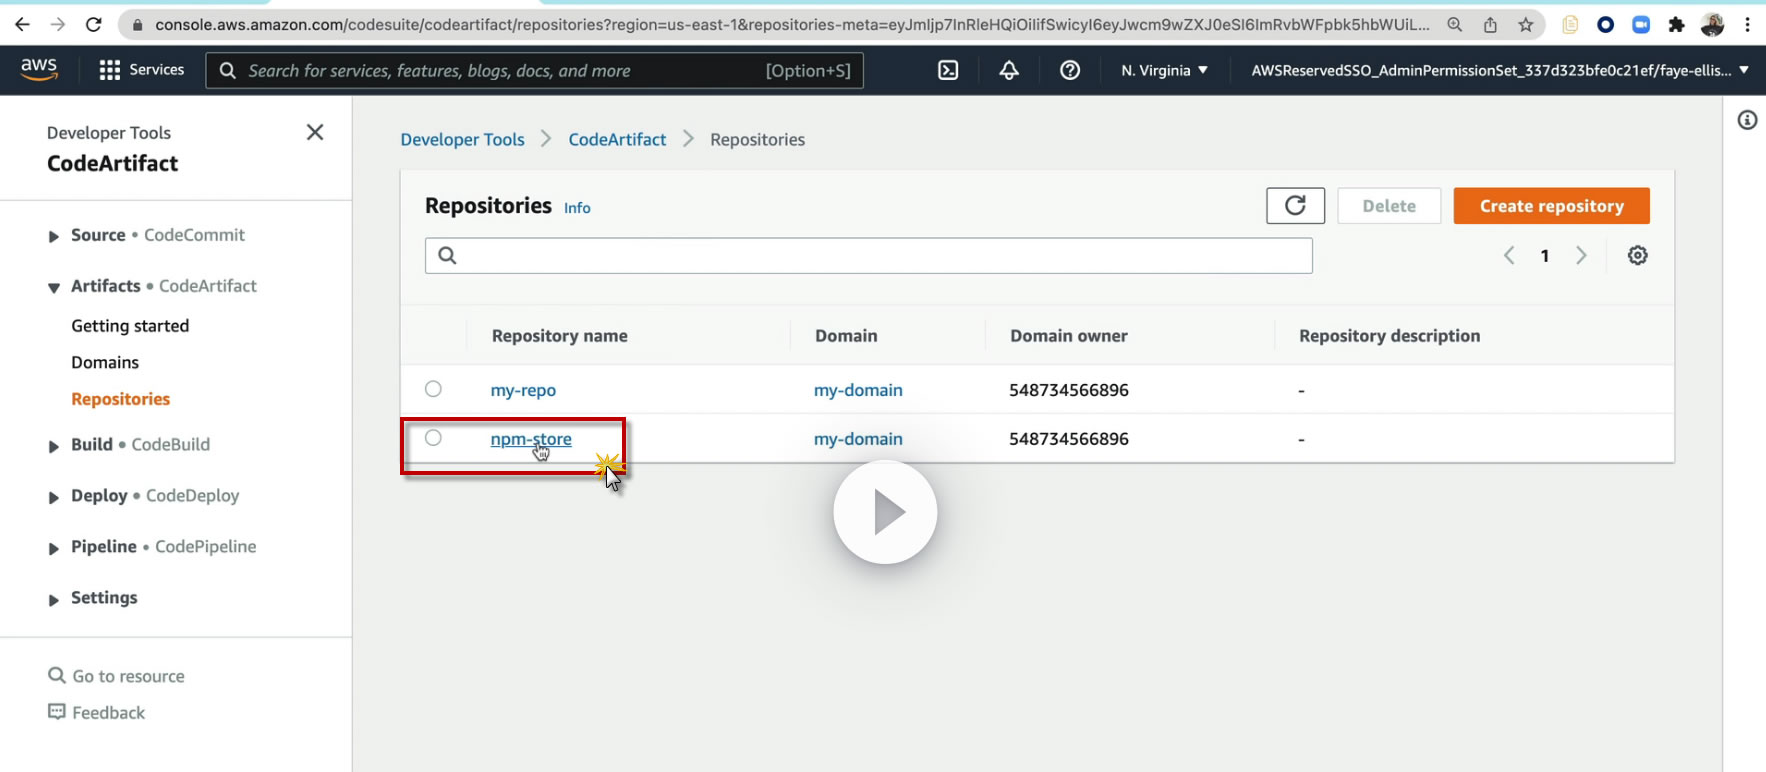Click the share page icon in address bar

point(1490,25)
